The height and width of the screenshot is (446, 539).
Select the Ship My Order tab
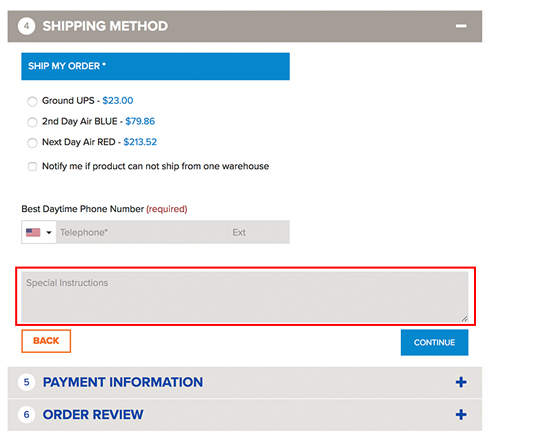coord(155,66)
